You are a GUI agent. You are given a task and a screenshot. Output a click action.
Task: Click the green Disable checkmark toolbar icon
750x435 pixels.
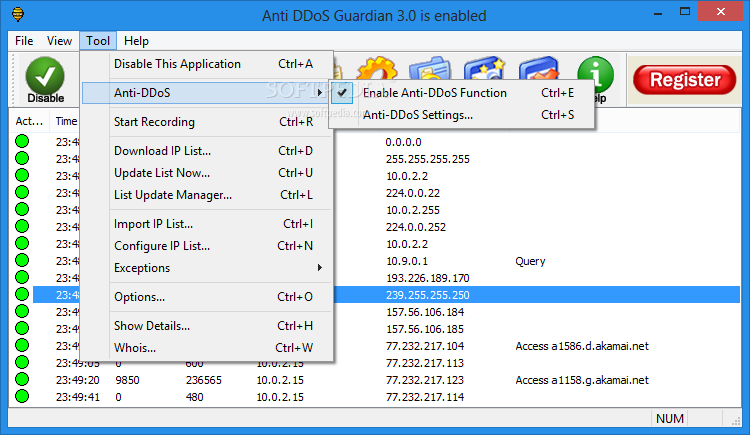(45, 79)
